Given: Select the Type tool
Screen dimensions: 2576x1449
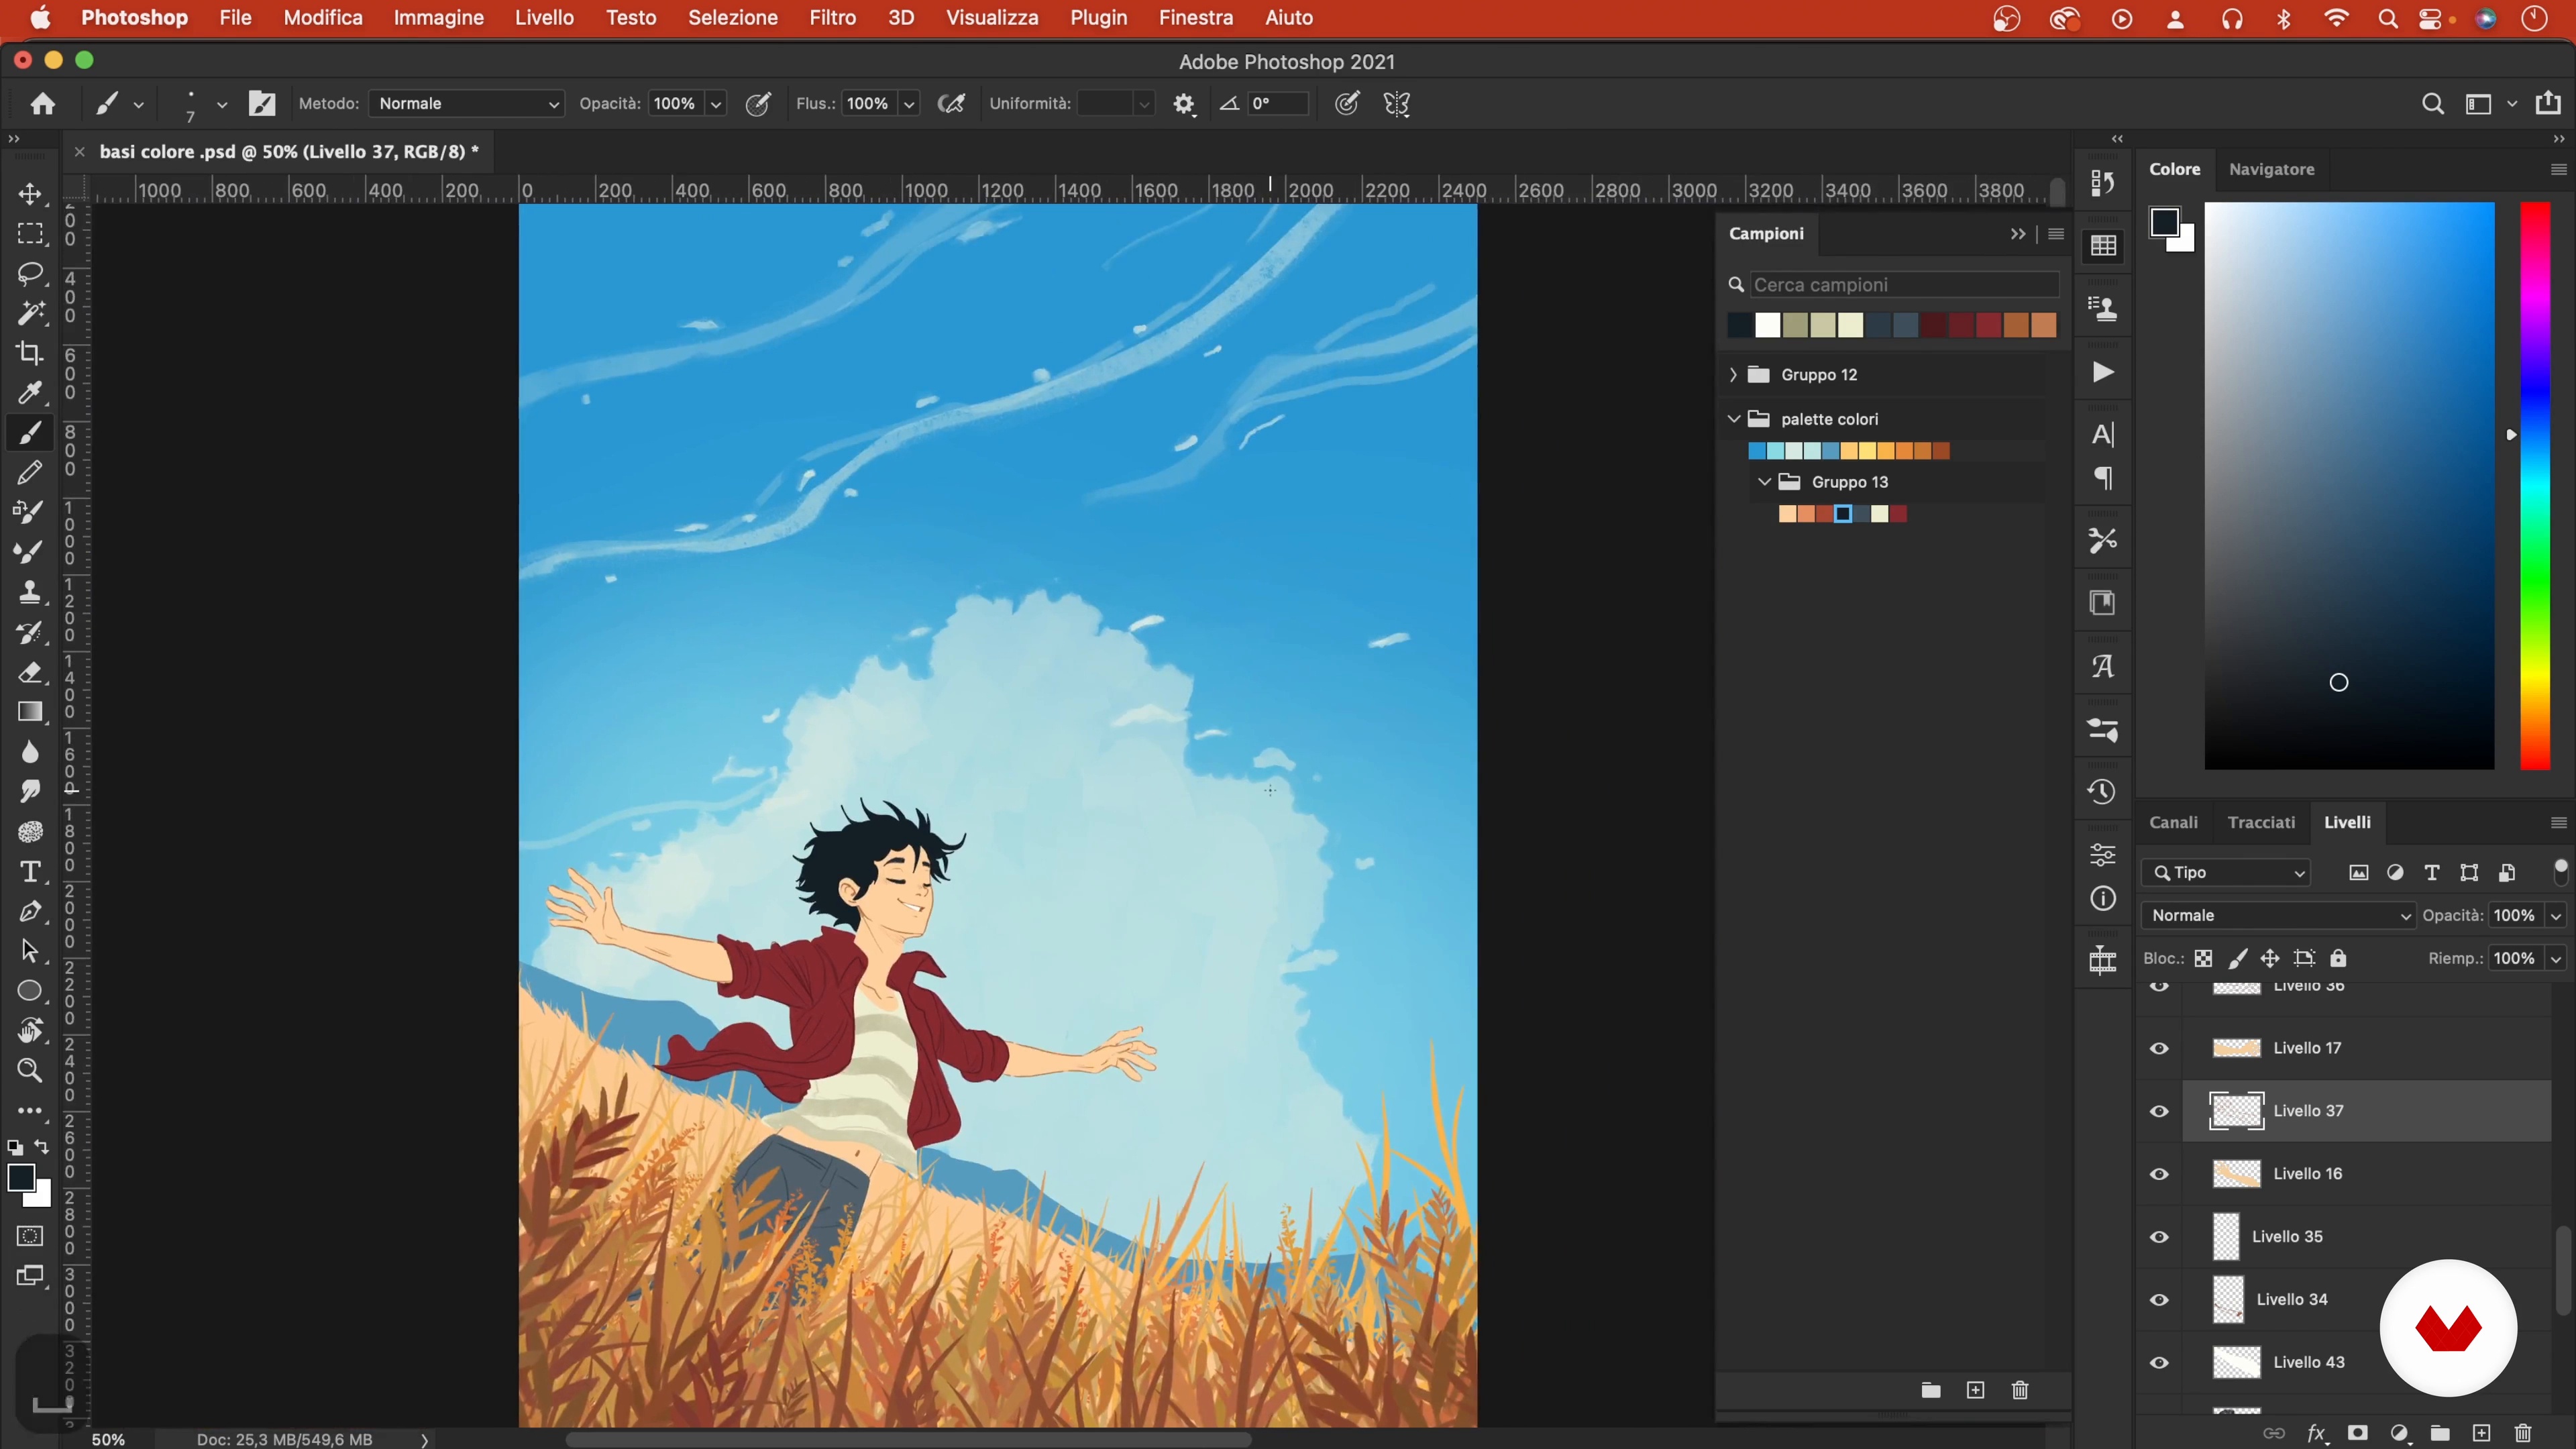Looking at the screenshot, I should (30, 872).
